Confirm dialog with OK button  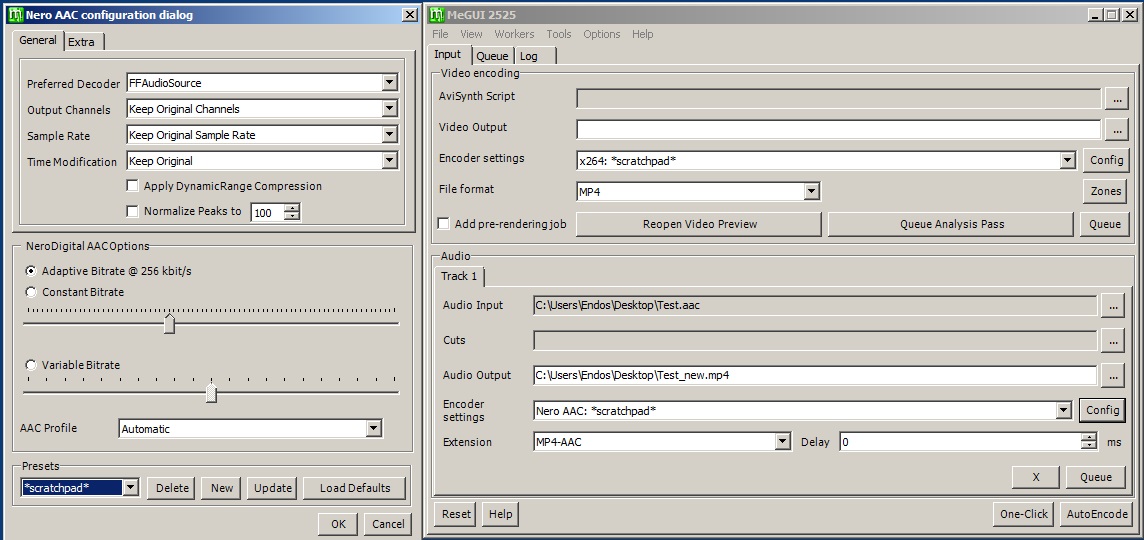[338, 524]
